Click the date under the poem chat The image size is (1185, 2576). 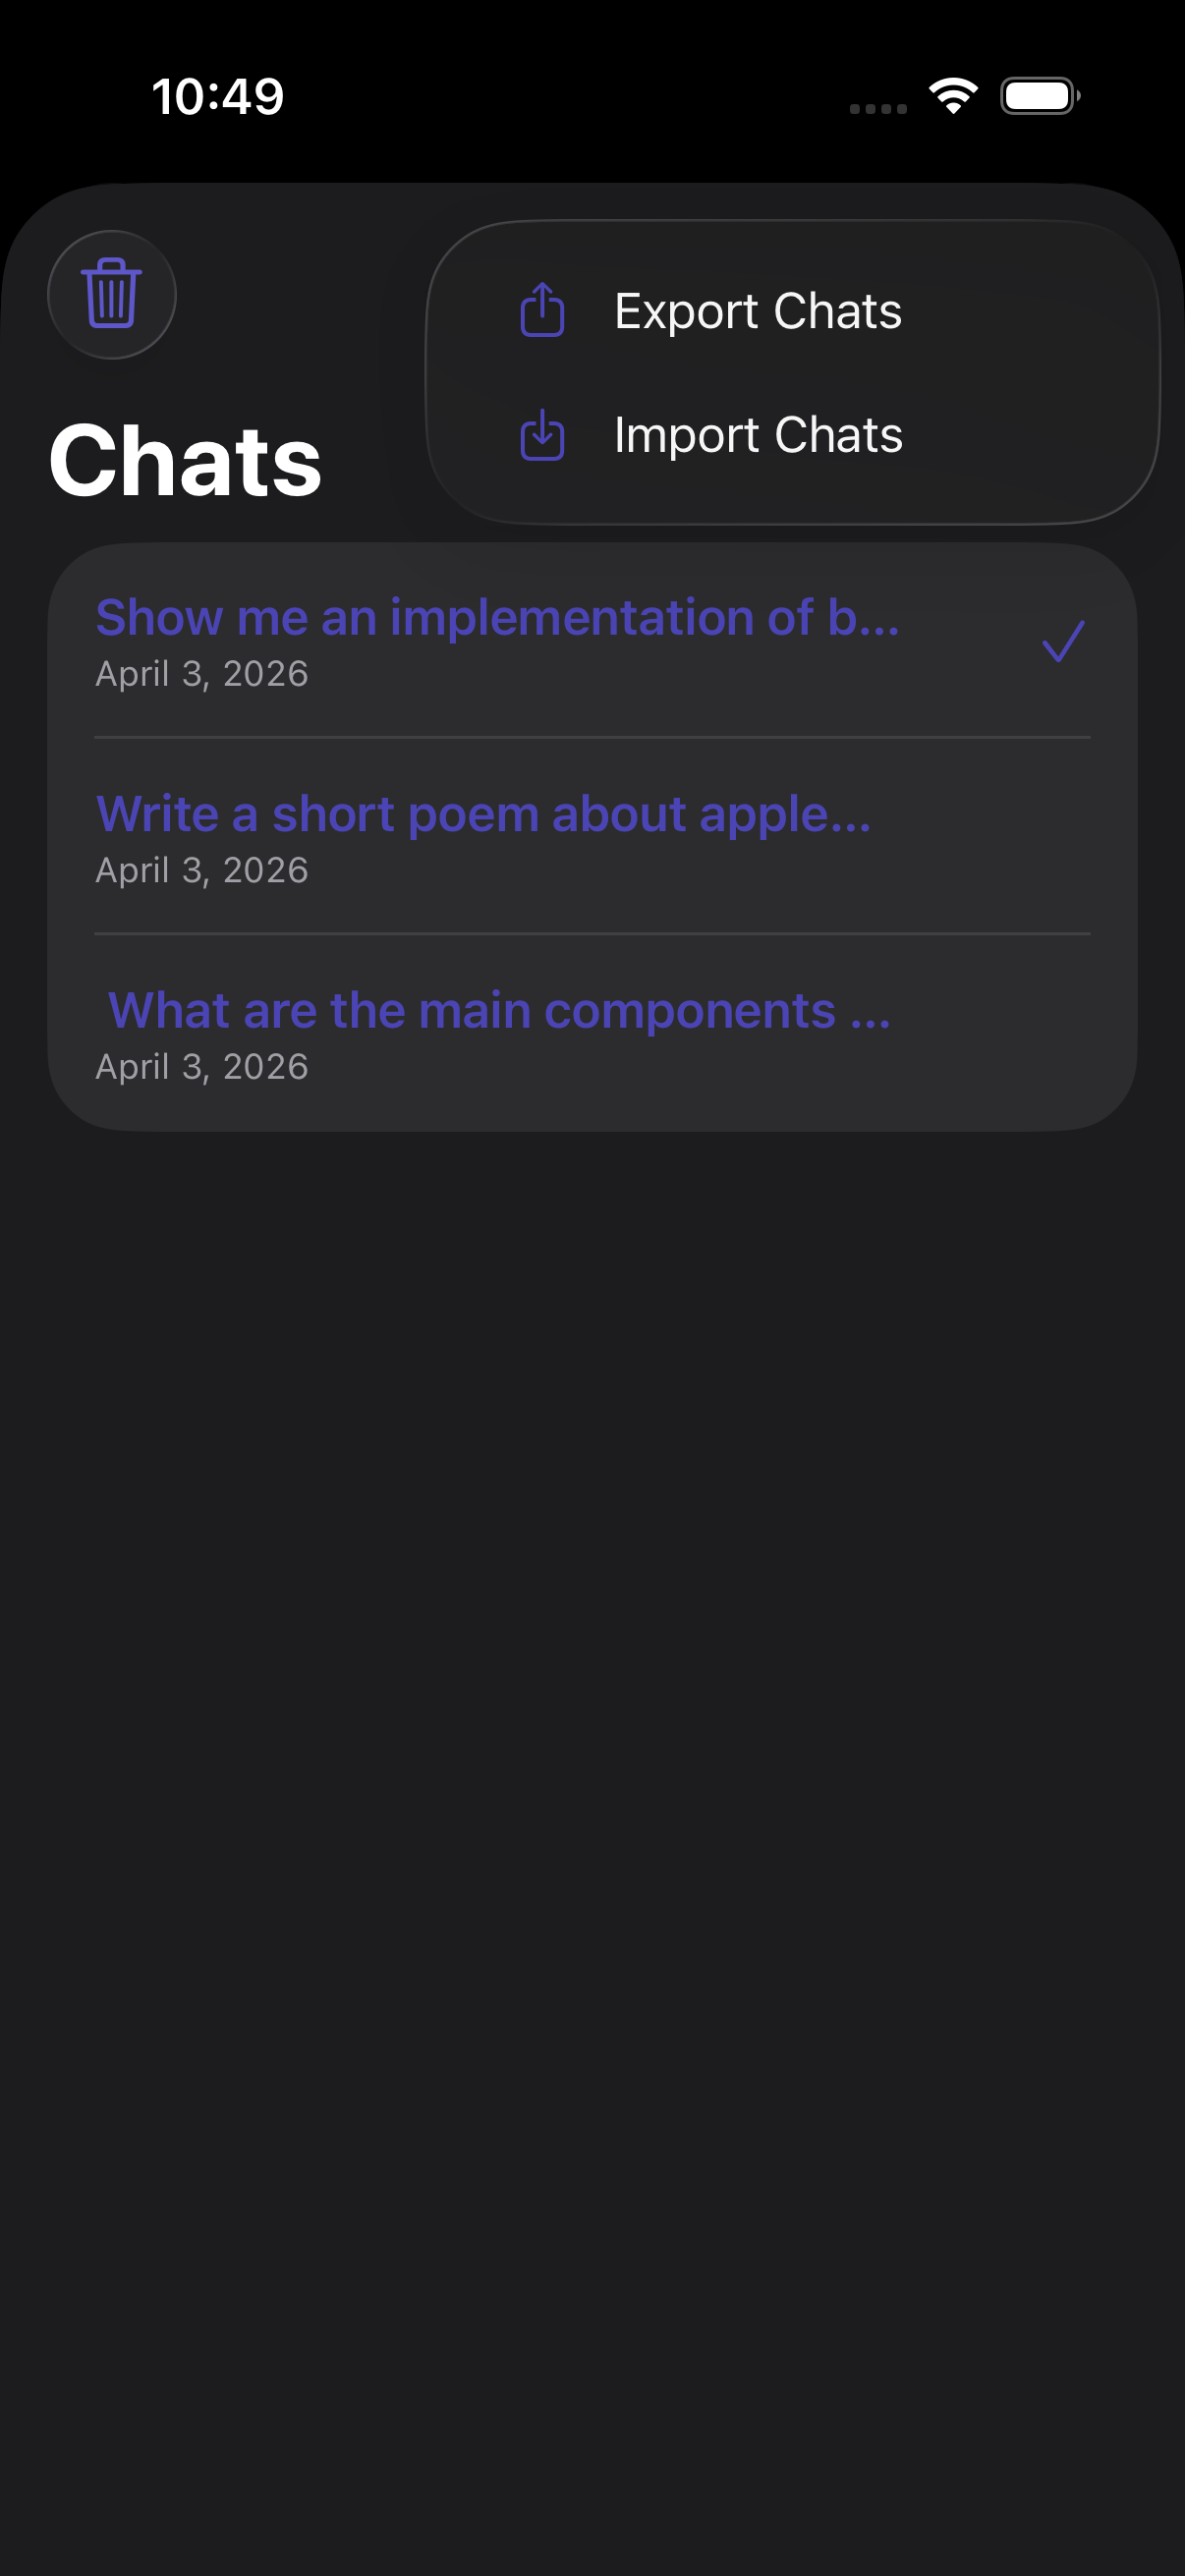(x=201, y=870)
